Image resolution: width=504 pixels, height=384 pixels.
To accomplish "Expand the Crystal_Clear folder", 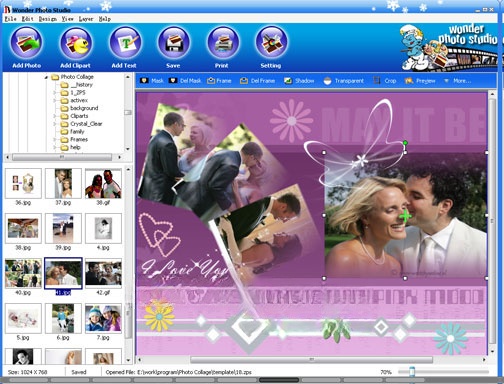I will pos(55,124).
